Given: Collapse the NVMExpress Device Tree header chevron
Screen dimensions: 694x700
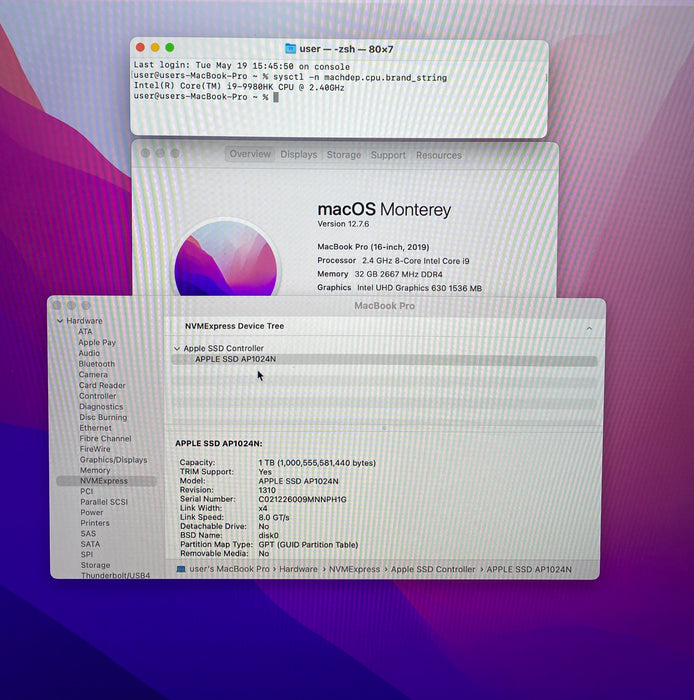Looking at the screenshot, I should tap(589, 329).
